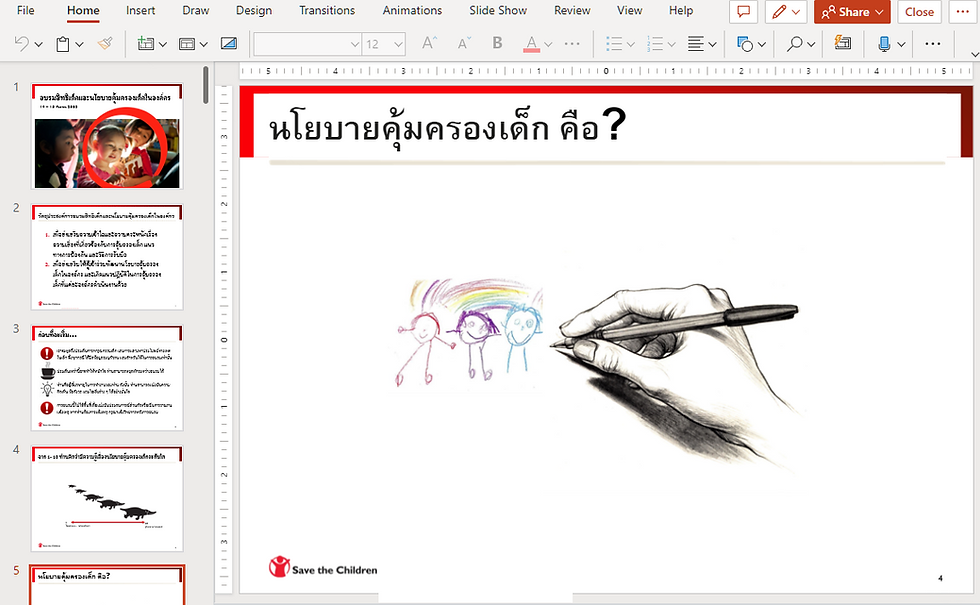Toggle Bold formatting
The width and height of the screenshot is (980, 605).
click(x=498, y=43)
